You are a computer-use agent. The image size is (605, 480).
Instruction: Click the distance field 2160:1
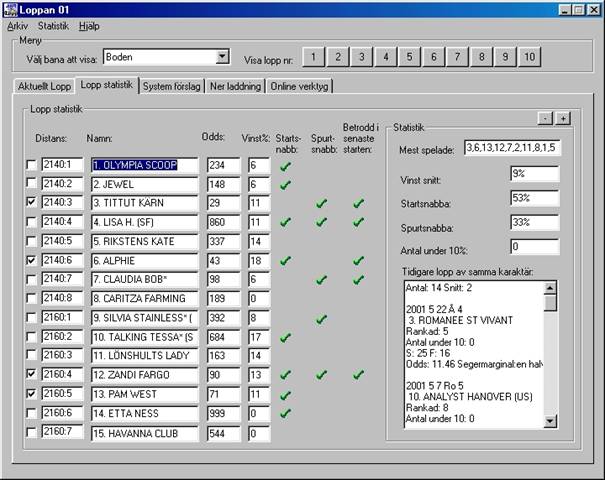(x=63, y=318)
